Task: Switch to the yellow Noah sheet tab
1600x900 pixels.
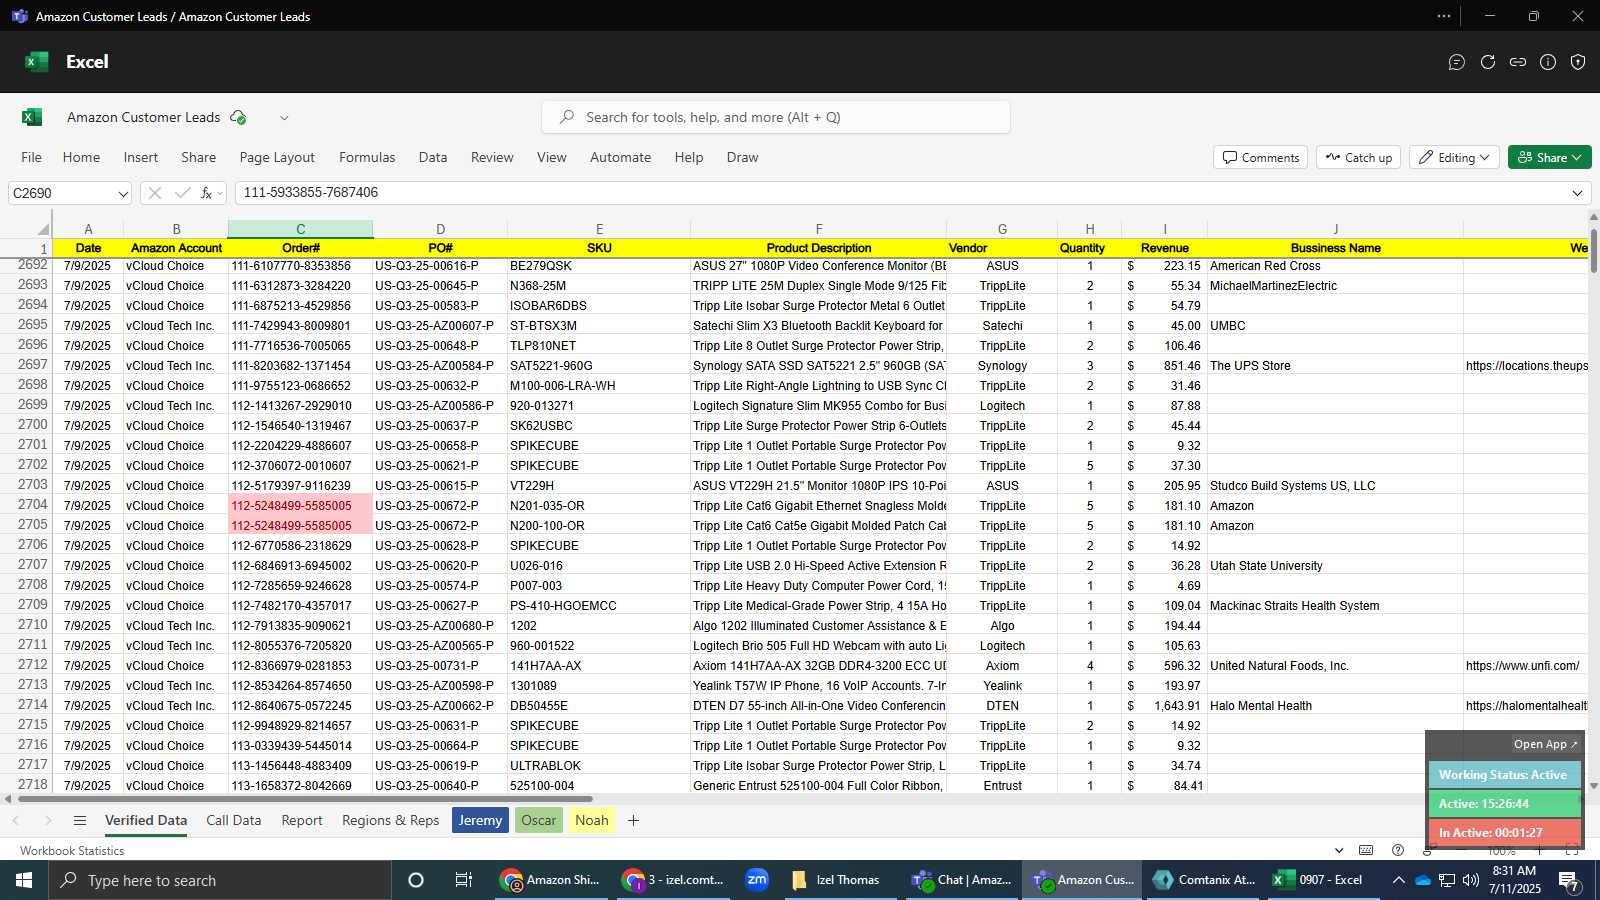Action: click(x=591, y=820)
